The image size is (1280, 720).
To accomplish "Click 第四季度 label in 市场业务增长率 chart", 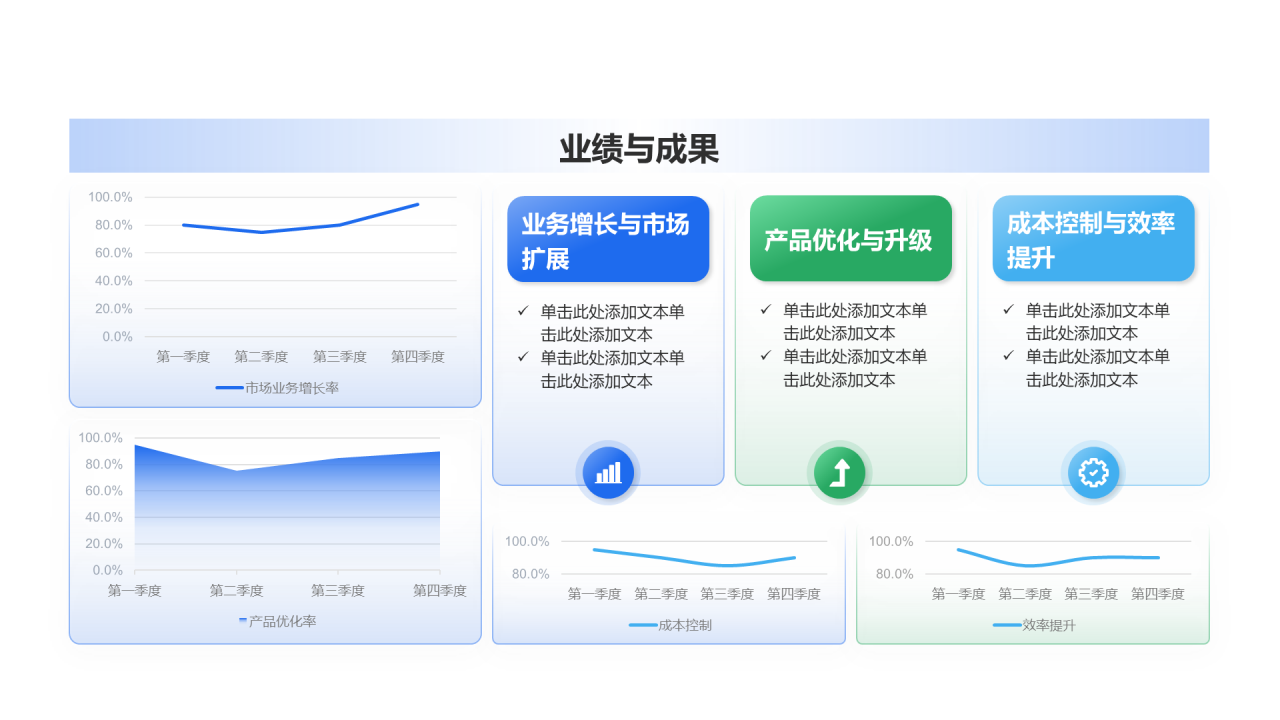I will pos(418,356).
